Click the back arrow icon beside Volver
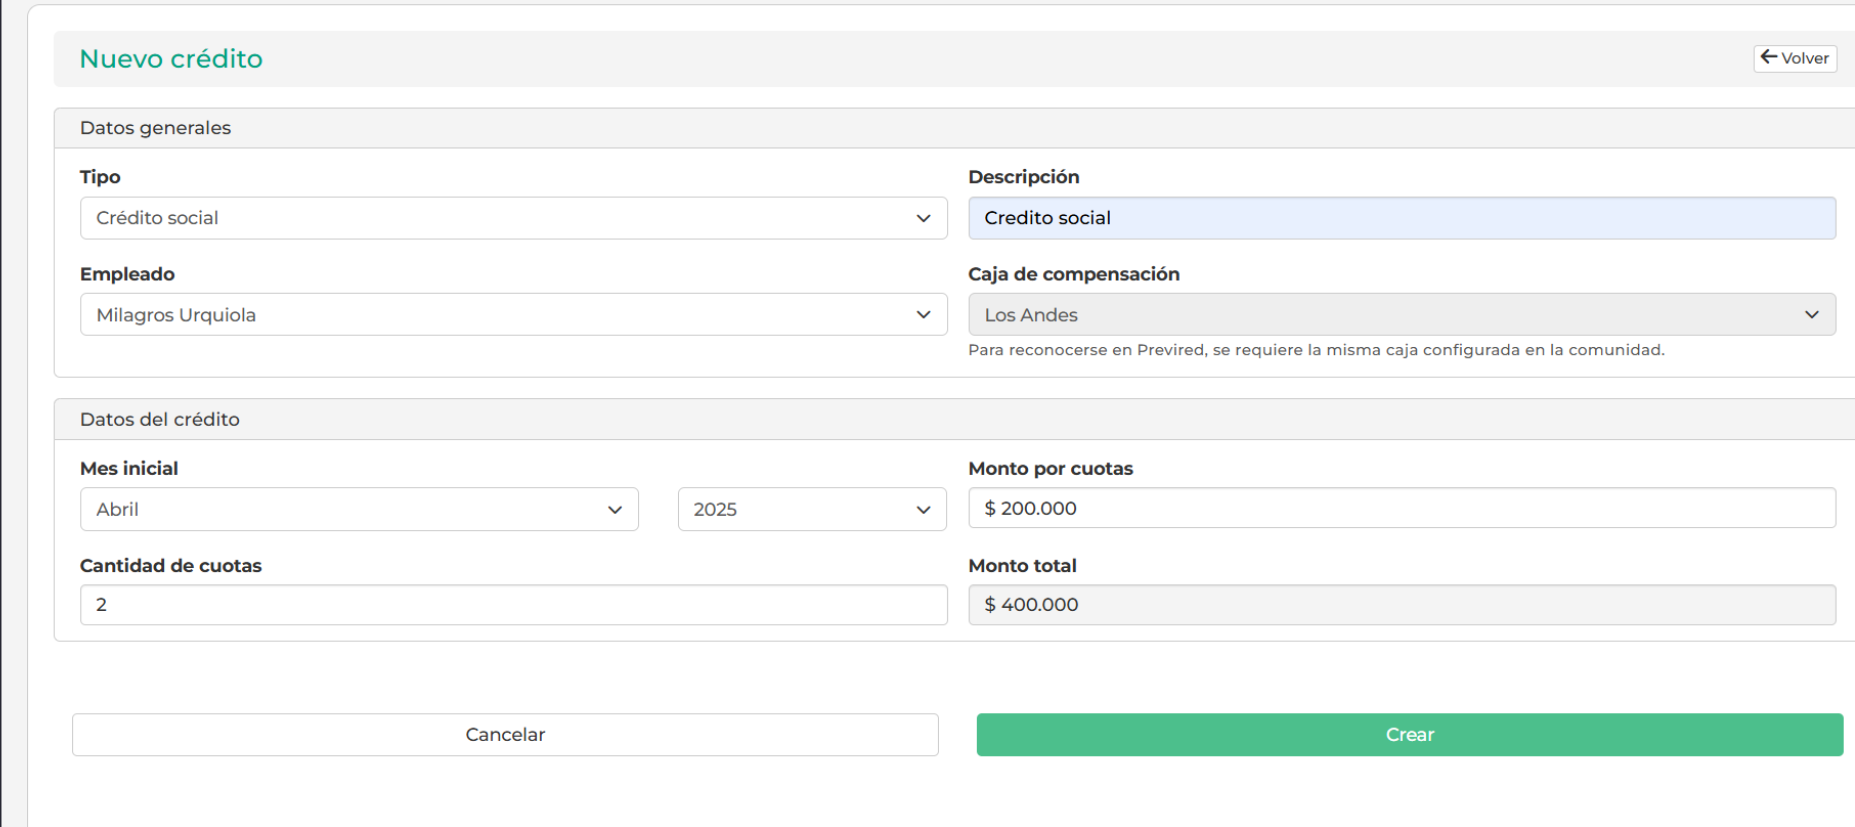Image resolution: width=1855 pixels, height=827 pixels. click(1768, 57)
